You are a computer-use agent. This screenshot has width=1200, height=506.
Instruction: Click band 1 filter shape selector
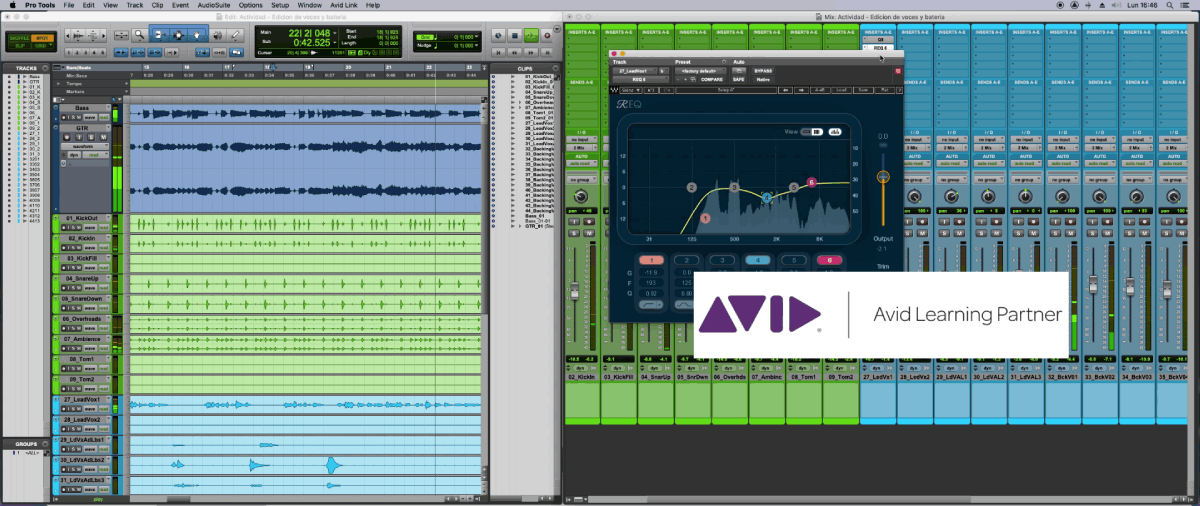[653, 304]
